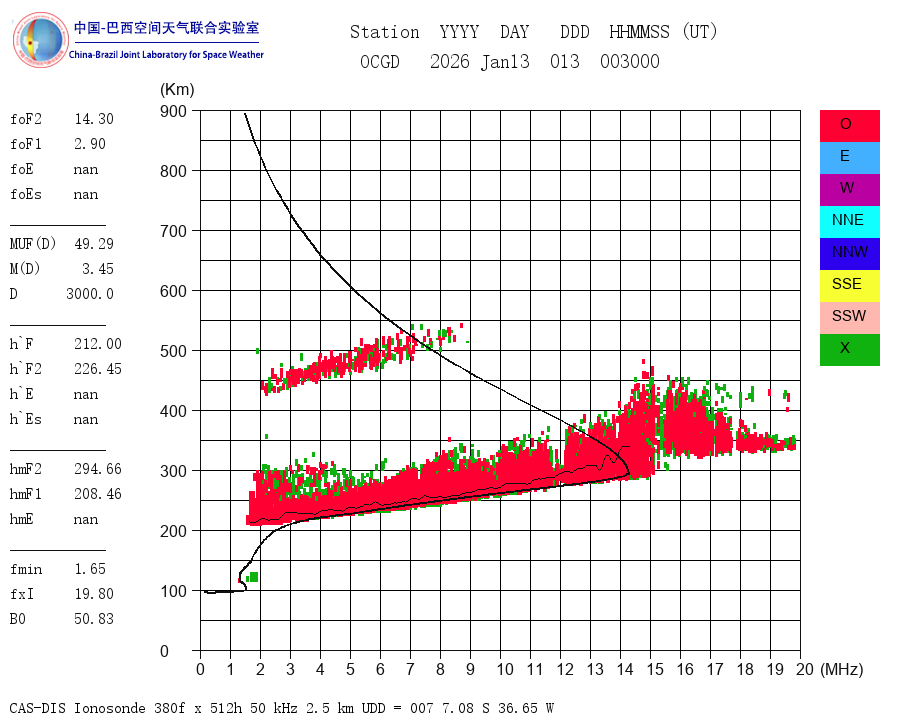
Task: Click the cyan NNE legend swatch
Action: [849, 222]
